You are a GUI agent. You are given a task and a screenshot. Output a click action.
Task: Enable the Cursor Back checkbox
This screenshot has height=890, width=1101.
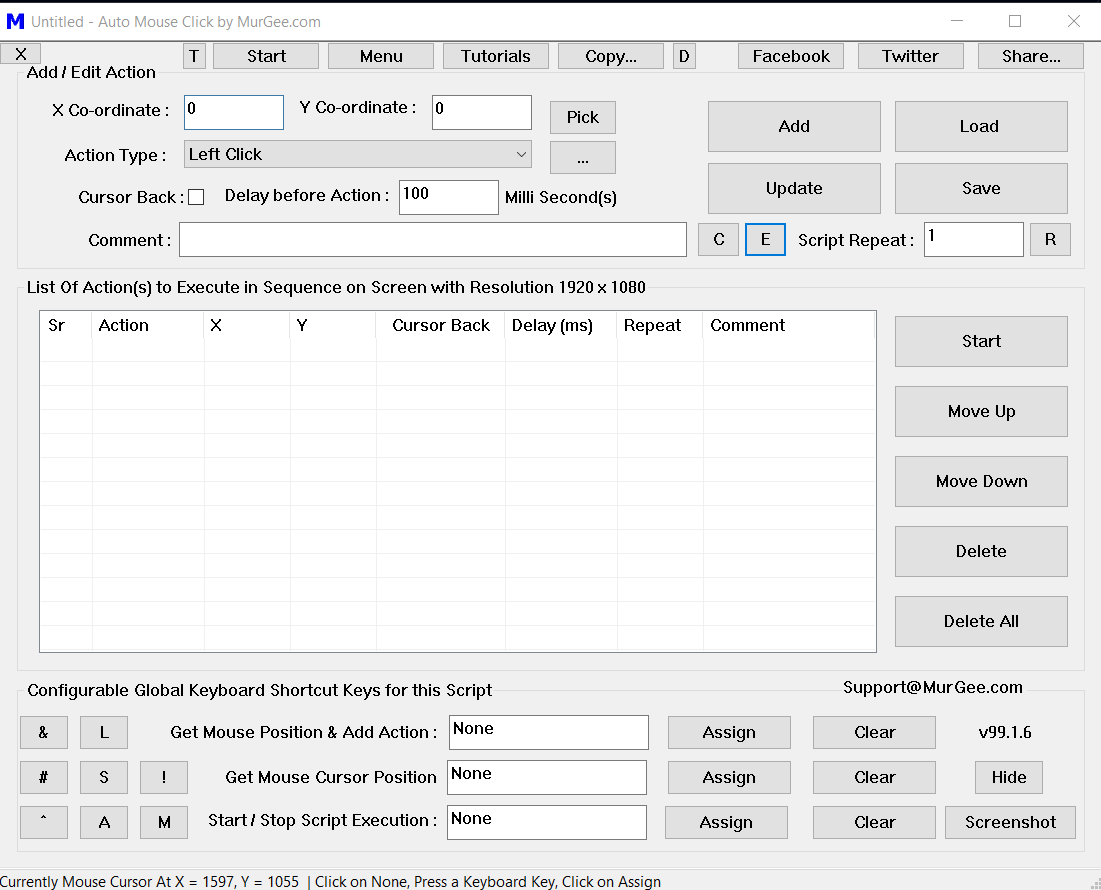[x=196, y=196]
